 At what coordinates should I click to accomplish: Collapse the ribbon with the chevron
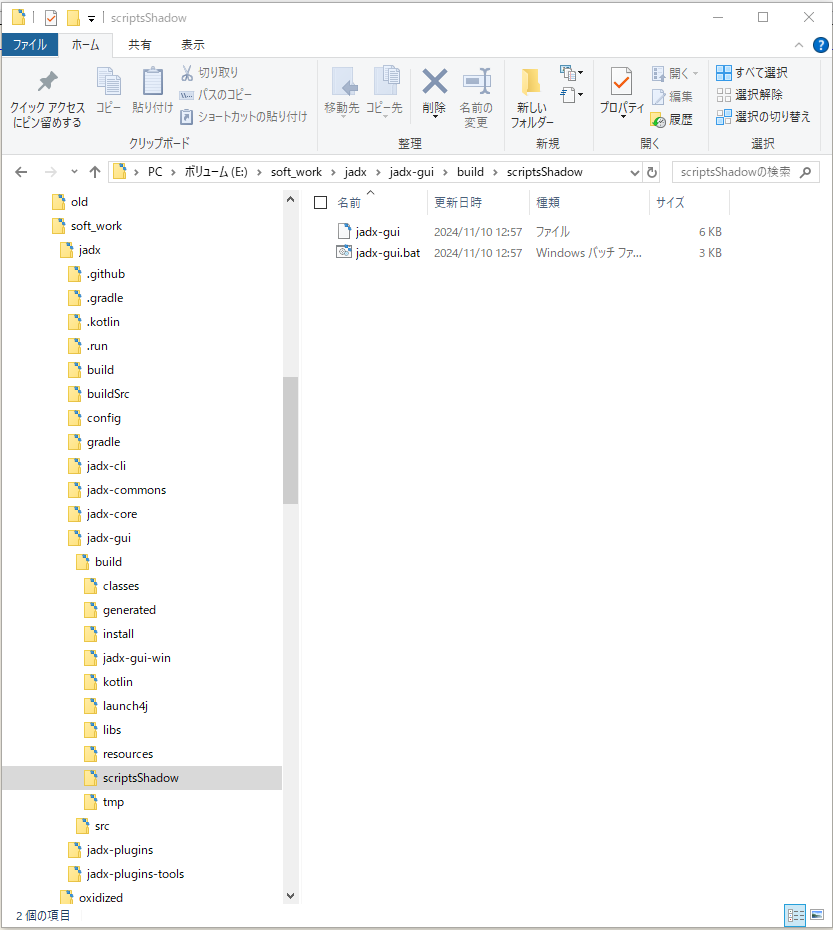click(x=799, y=45)
